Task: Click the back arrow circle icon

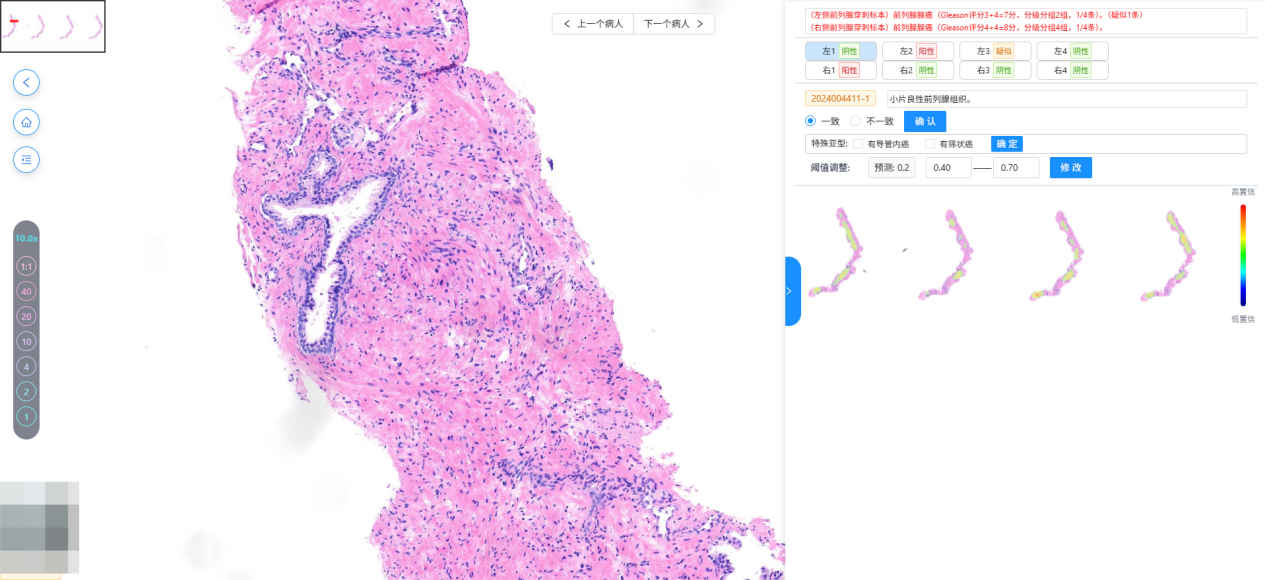Action: [26, 83]
